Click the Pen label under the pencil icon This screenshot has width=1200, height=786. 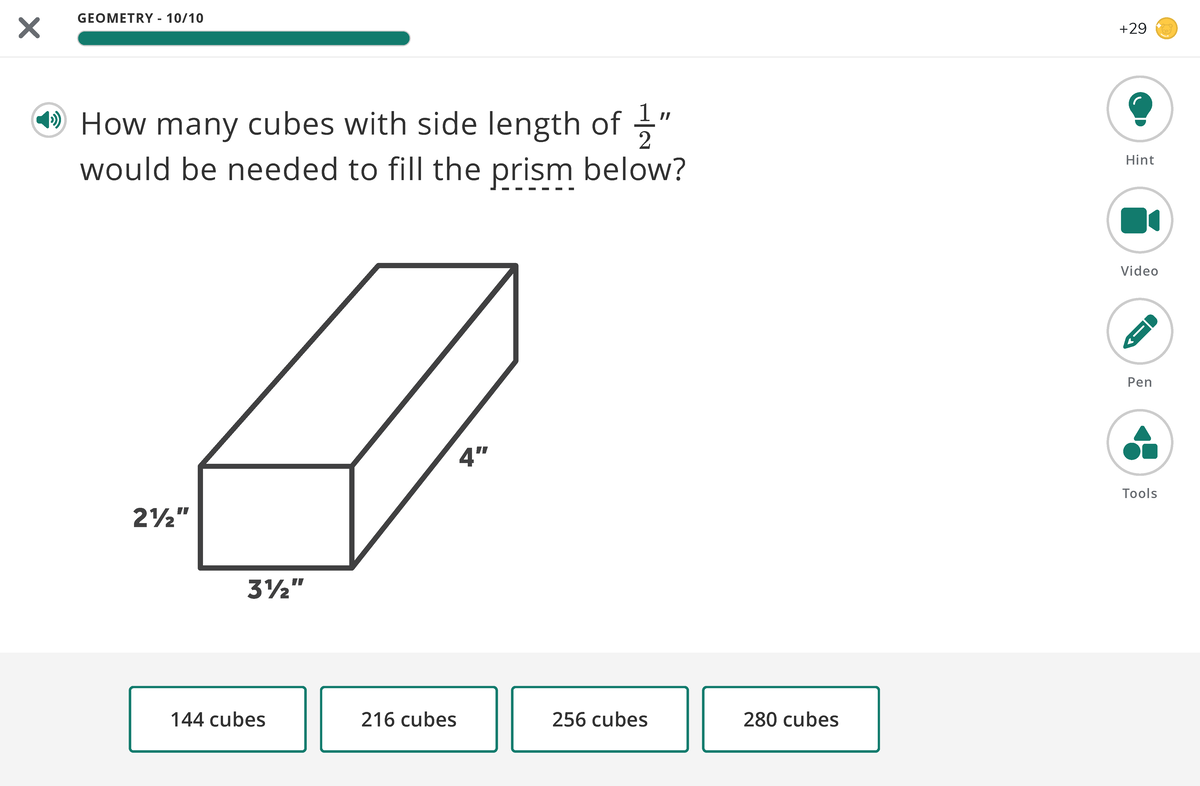click(x=1139, y=381)
